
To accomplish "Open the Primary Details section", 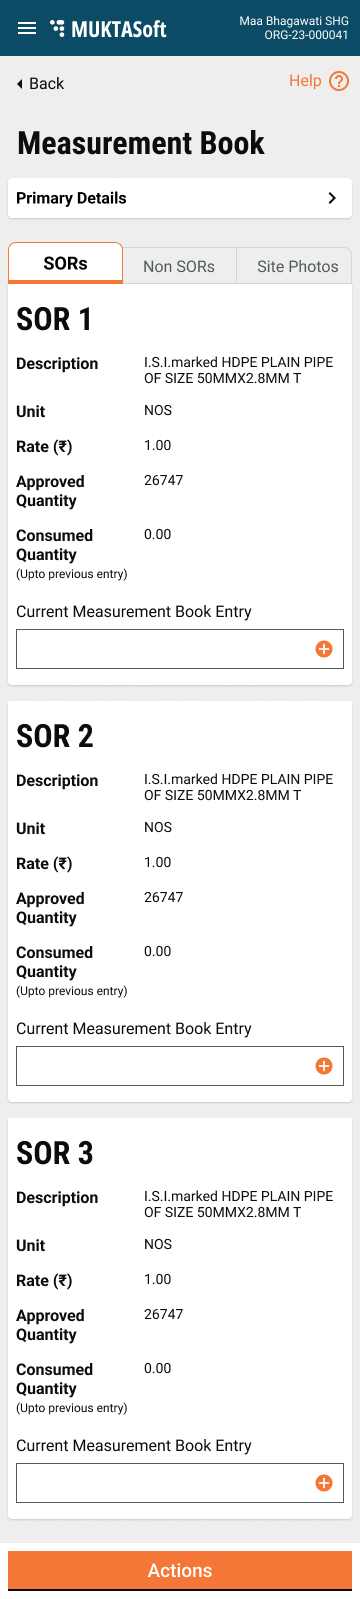I will click(180, 198).
